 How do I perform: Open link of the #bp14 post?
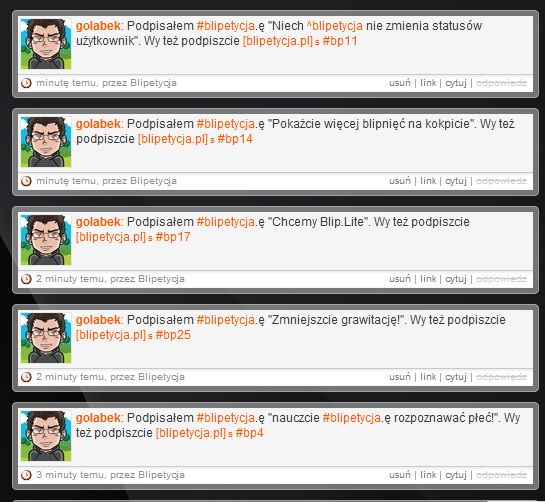pyautogui.click(x=428, y=181)
